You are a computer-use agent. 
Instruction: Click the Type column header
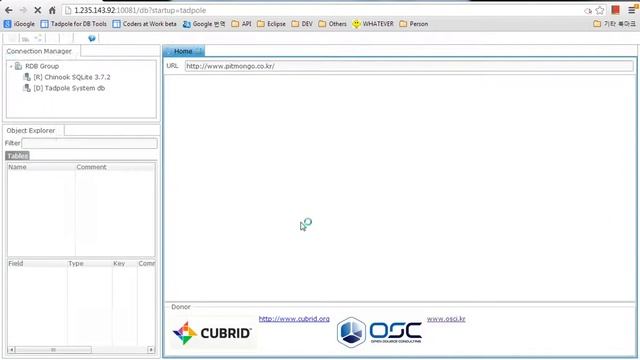(90, 264)
